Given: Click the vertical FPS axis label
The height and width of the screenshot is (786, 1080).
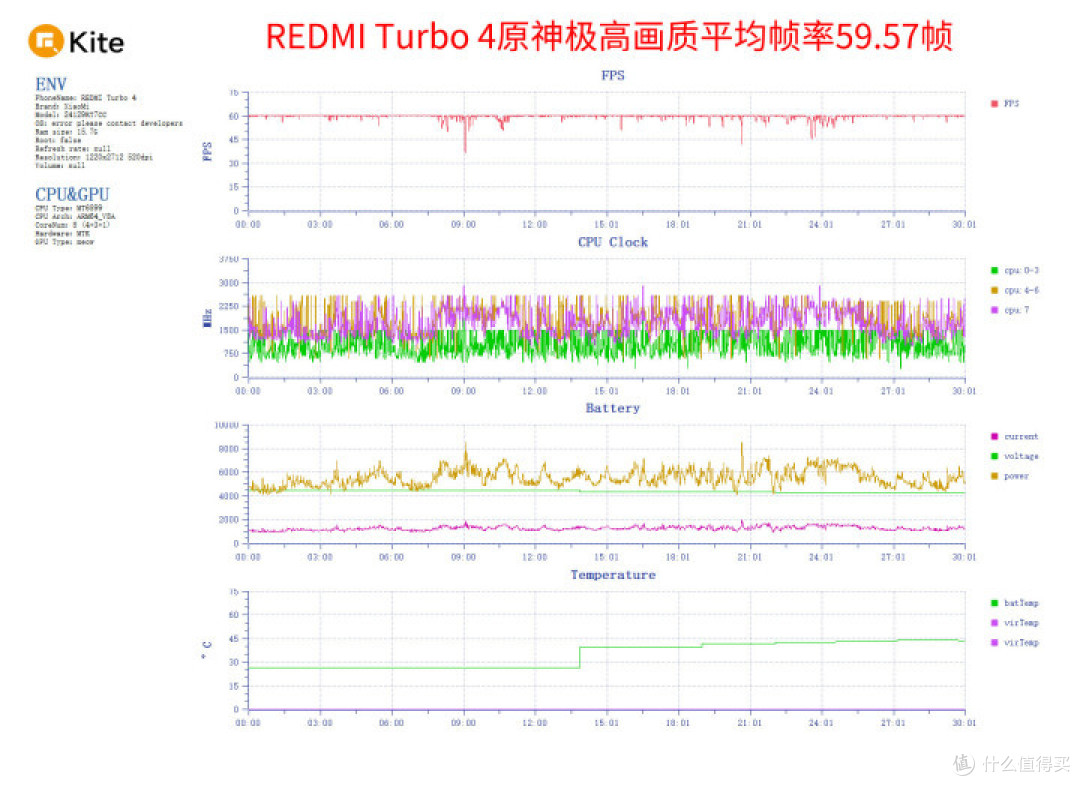Looking at the screenshot, I should [x=207, y=152].
